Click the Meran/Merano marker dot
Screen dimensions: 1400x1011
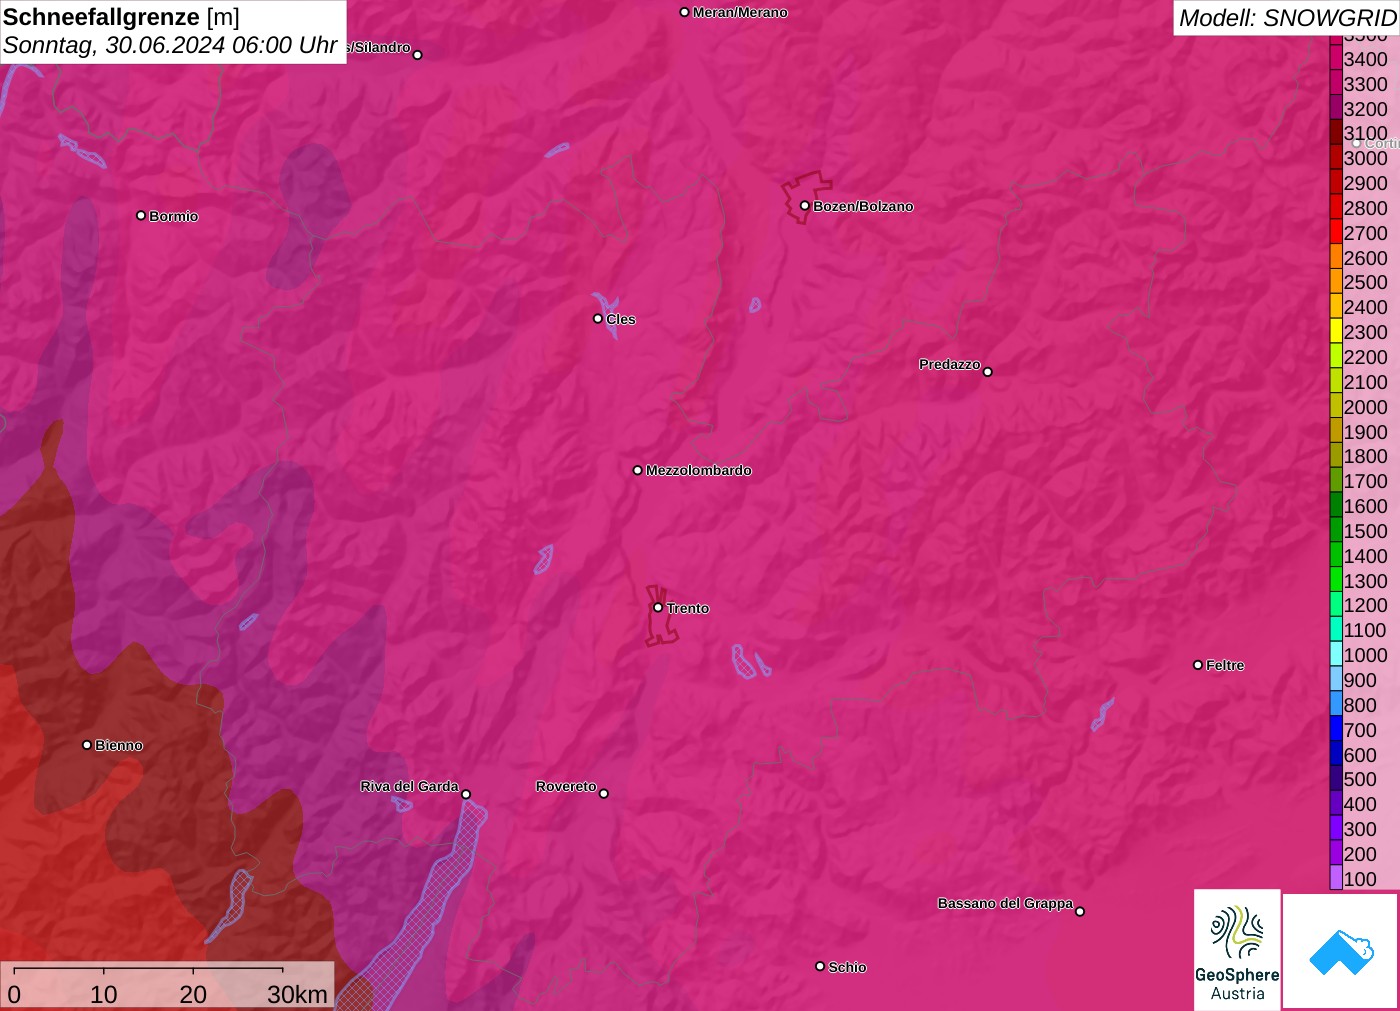tap(684, 12)
